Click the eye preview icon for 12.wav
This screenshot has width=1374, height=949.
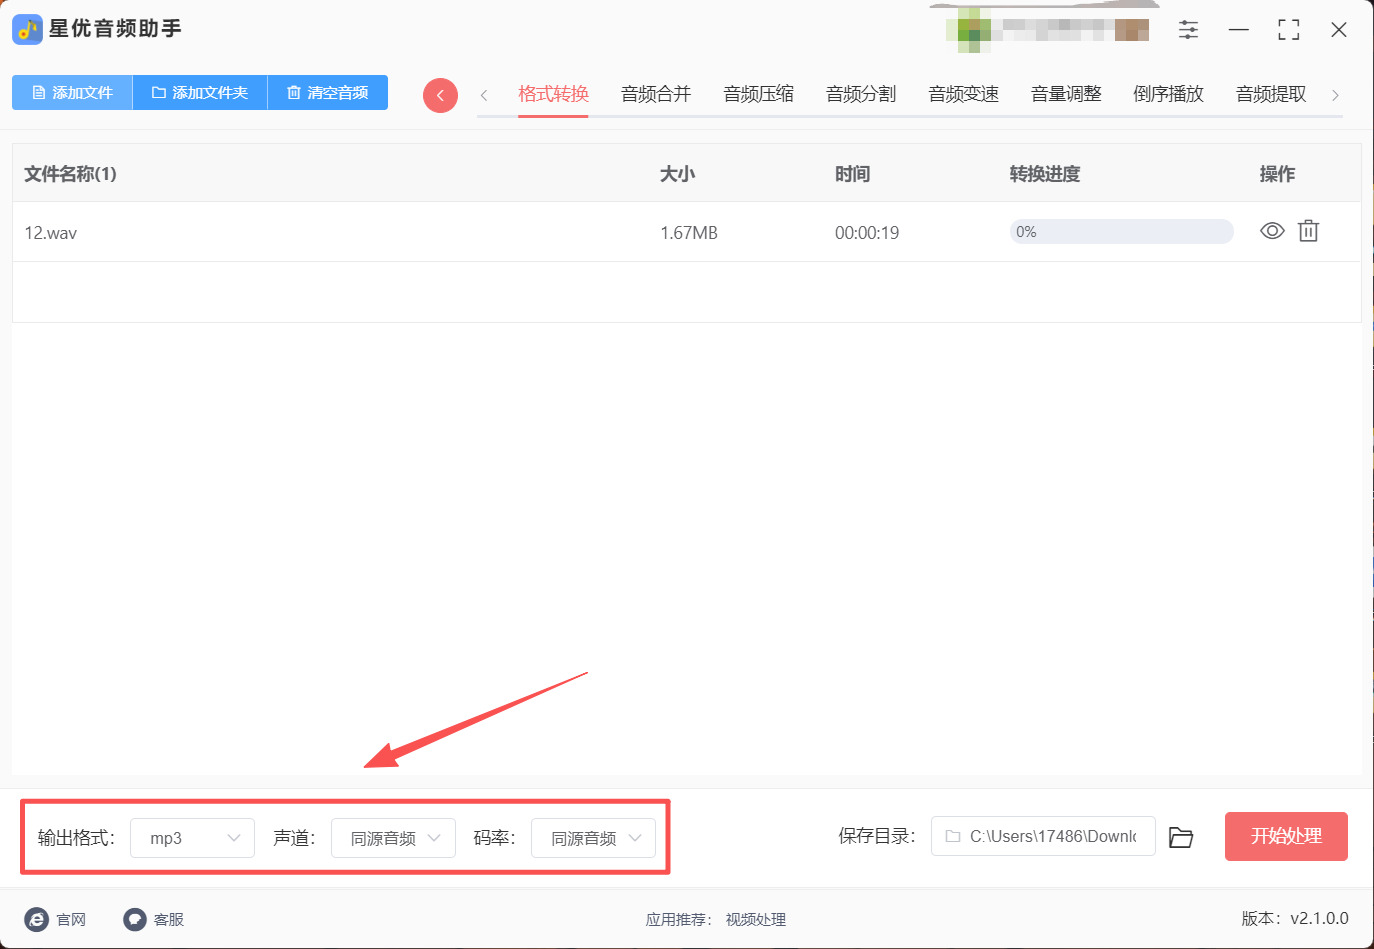(1272, 231)
